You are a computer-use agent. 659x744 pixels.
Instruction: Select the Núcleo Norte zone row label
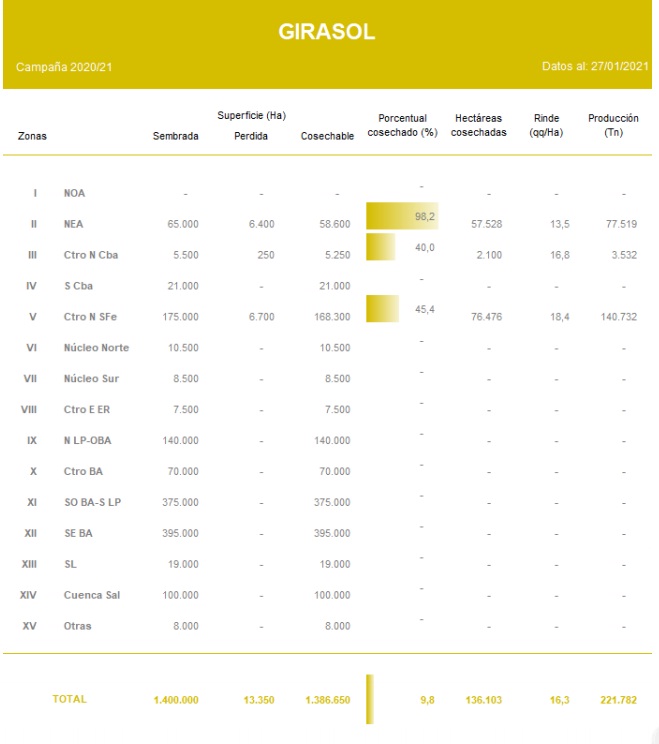click(x=96, y=347)
